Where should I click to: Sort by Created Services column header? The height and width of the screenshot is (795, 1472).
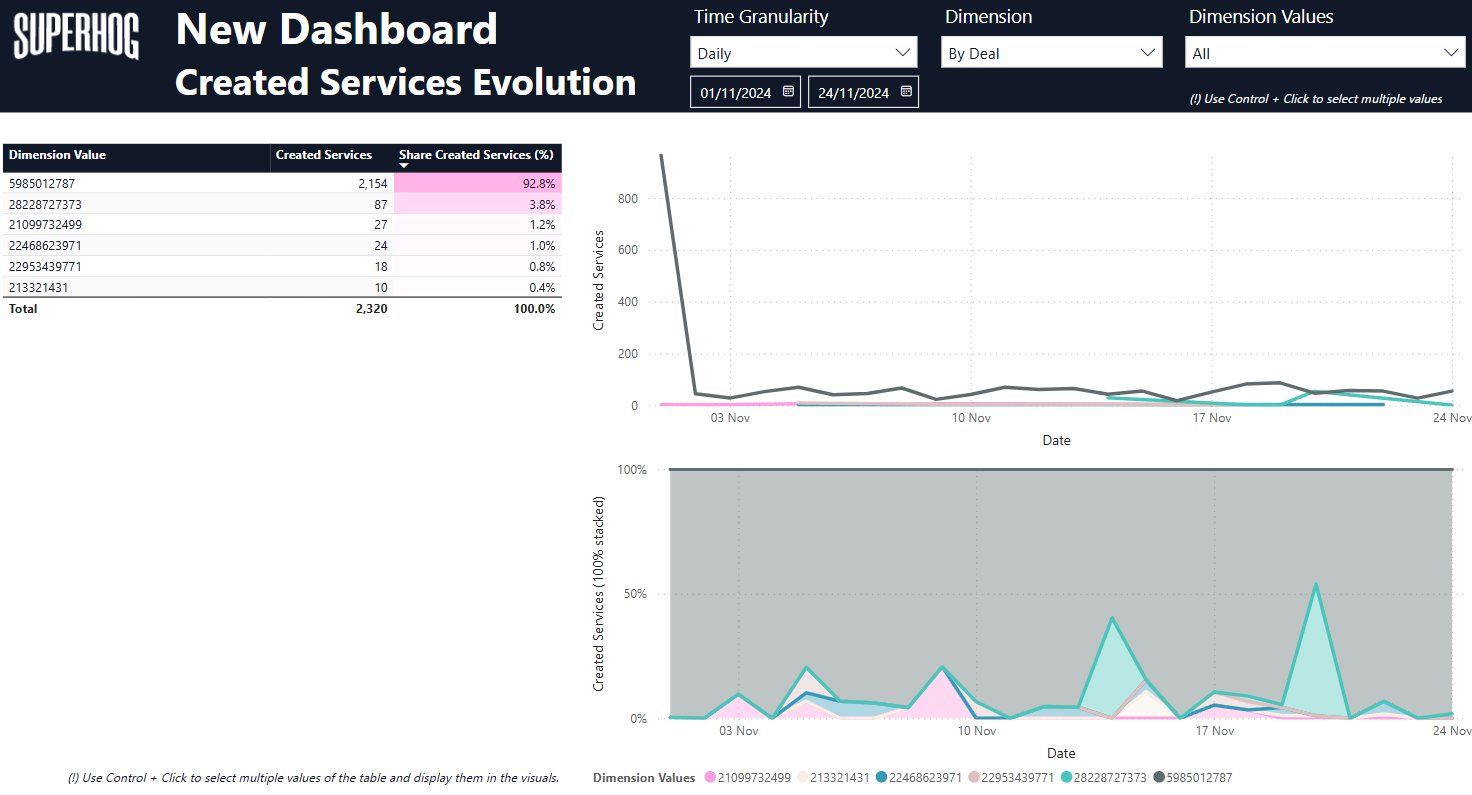(323, 155)
